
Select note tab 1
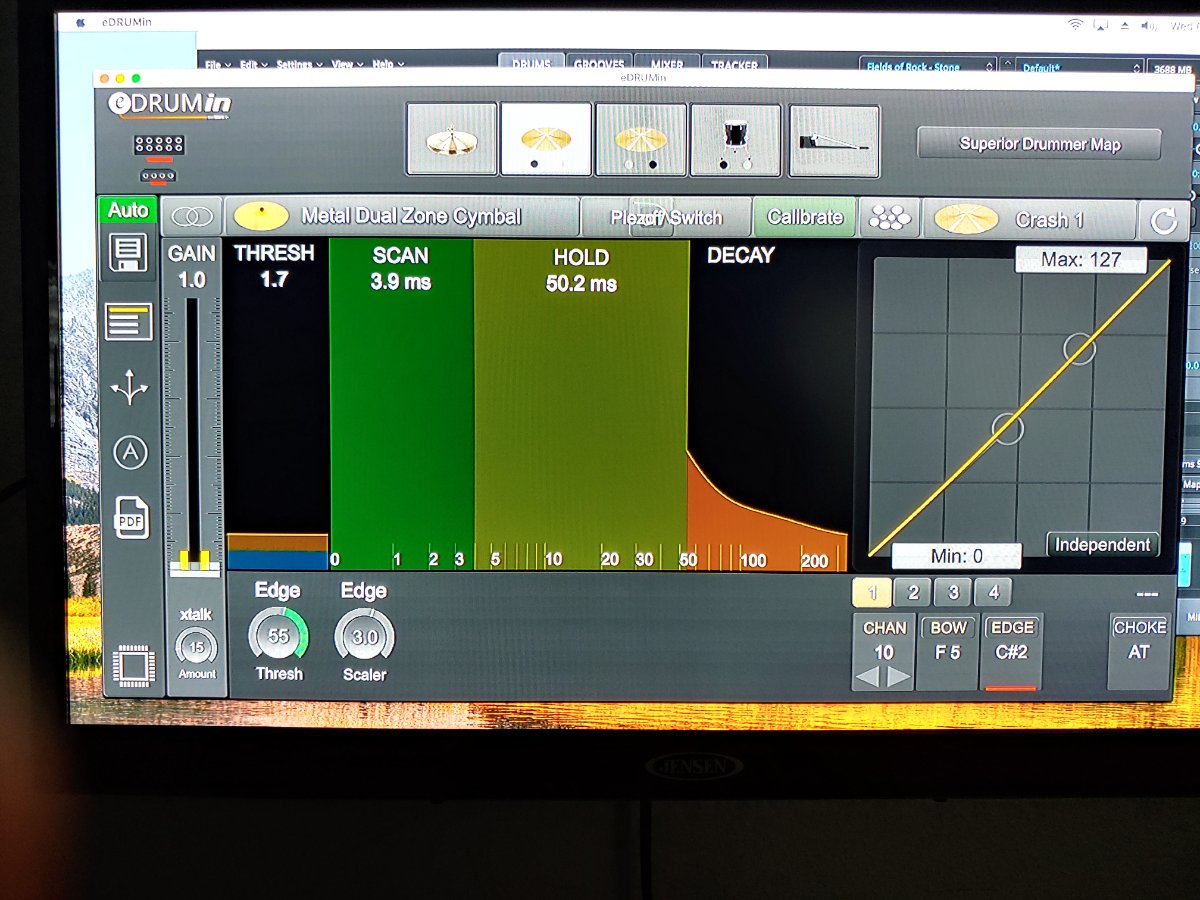872,593
